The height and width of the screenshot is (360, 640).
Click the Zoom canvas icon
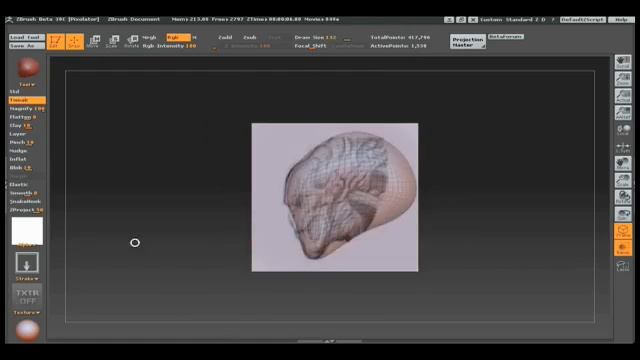(x=623, y=79)
